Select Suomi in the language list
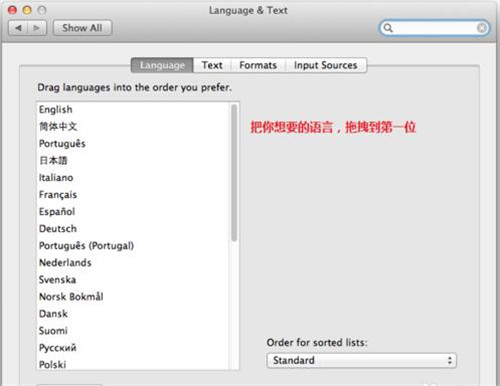 tap(133, 331)
